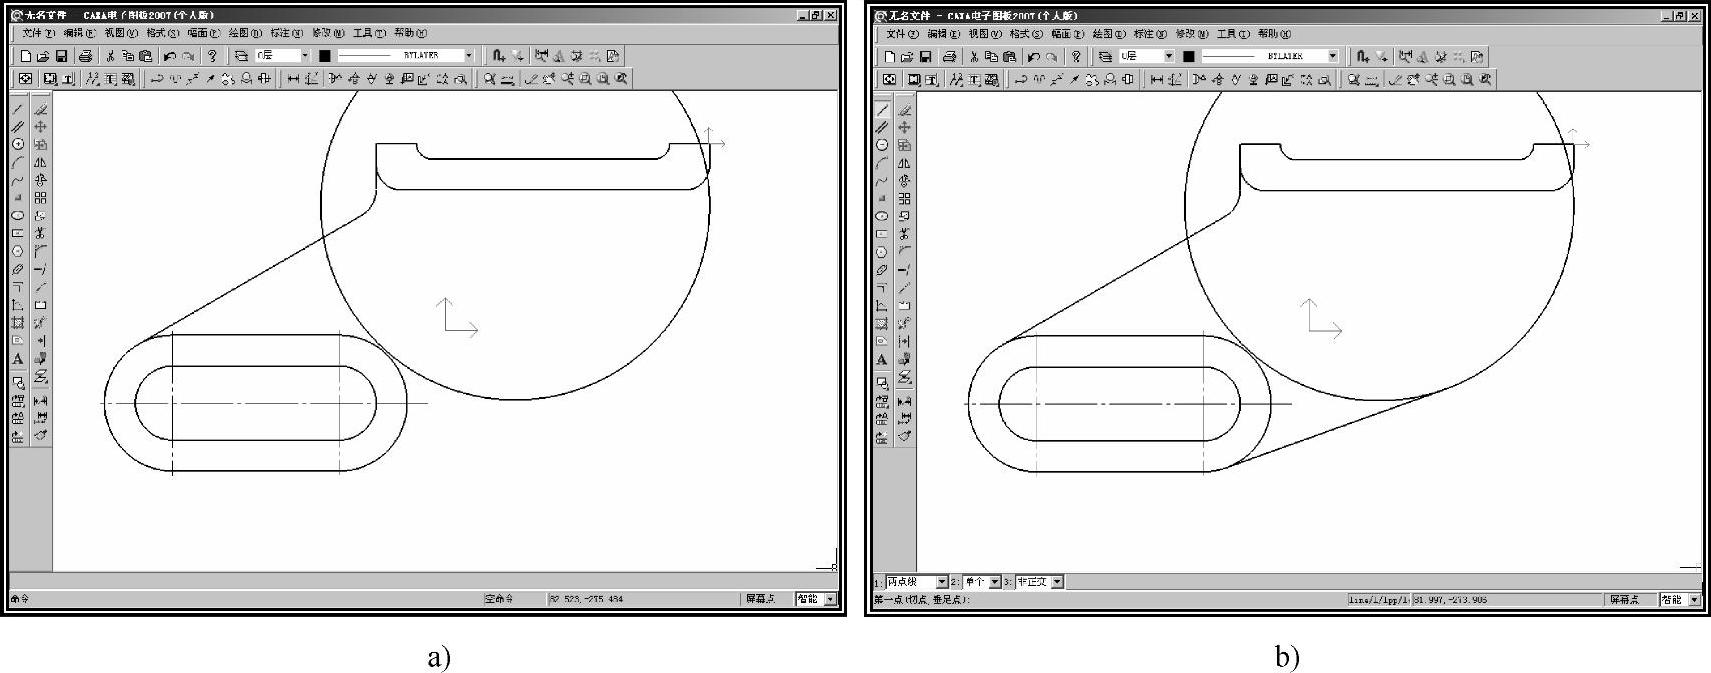
Task: Open the 非正交 option dropdown
Action: click(x=1058, y=581)
